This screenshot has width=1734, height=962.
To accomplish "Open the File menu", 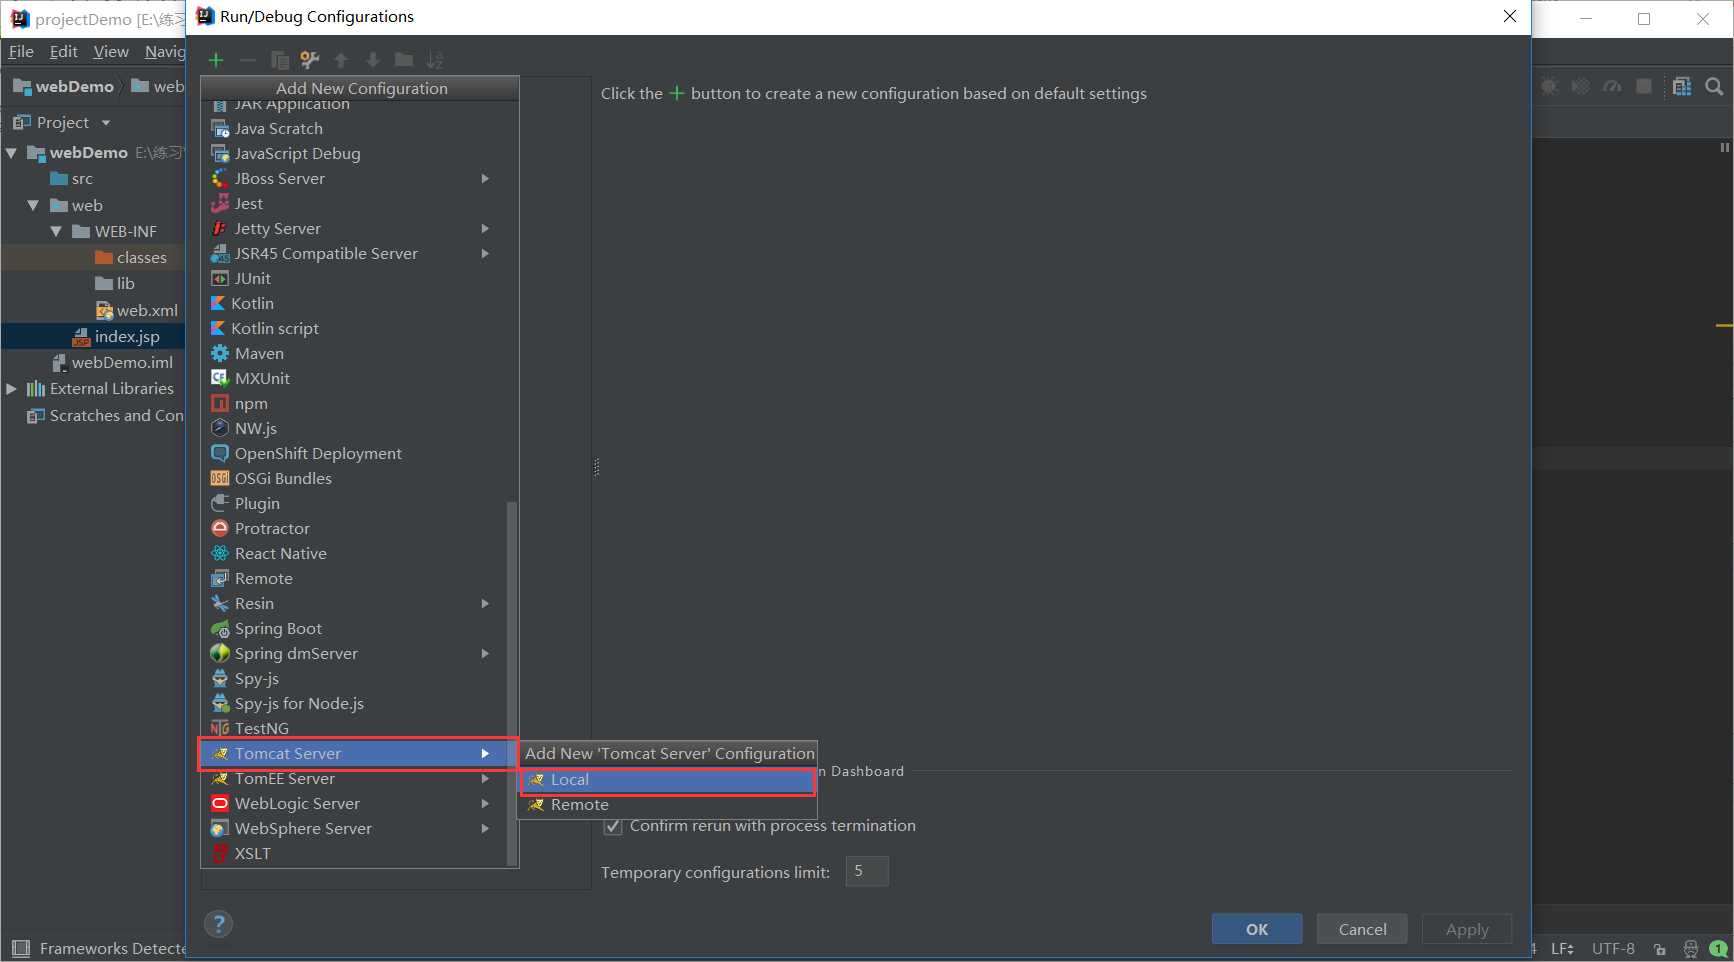I will coord(21,52).
